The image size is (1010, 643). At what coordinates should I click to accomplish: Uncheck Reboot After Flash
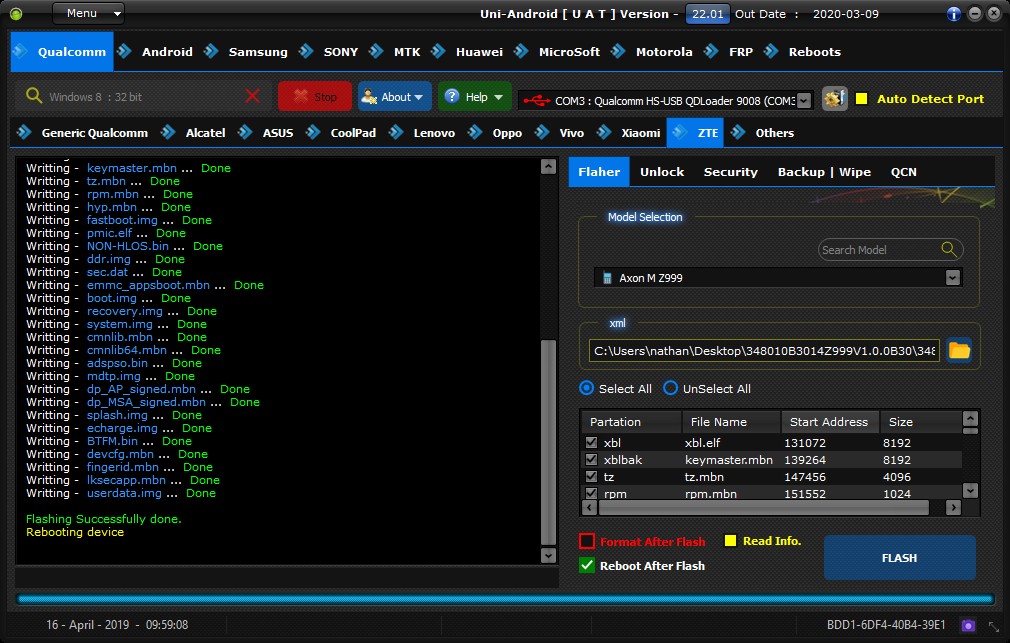(x=586, y=566)
